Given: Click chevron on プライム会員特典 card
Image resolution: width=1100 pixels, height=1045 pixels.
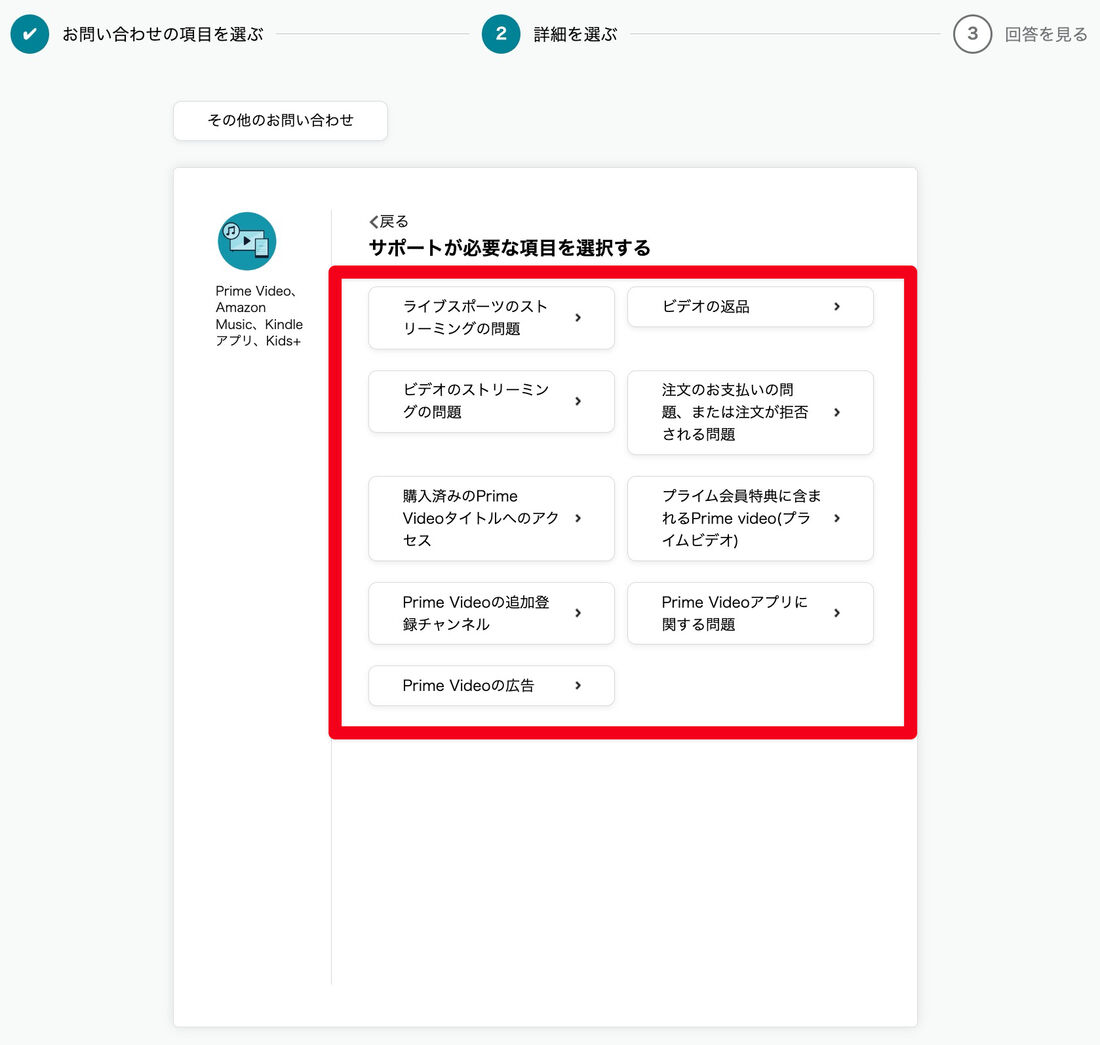Looking at the screenshot, I should coord(837,518).
